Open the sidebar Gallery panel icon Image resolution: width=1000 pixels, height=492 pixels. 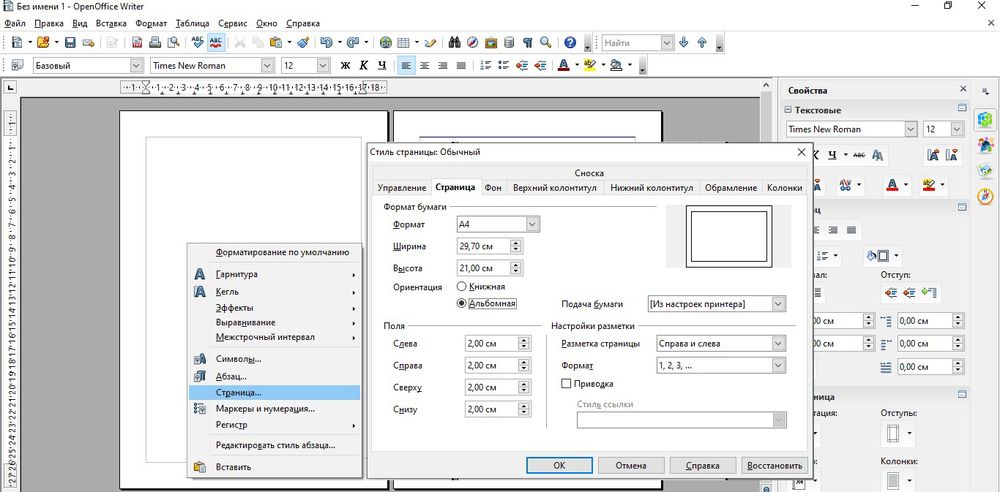[984, 170]
